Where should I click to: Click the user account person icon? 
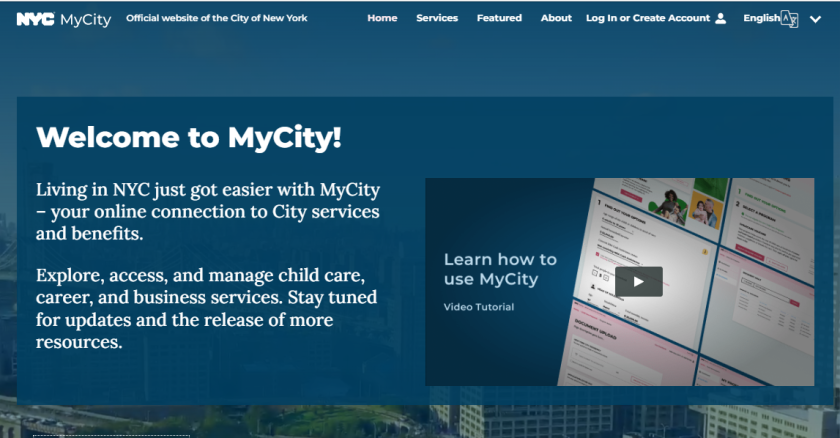click(721, 18)
